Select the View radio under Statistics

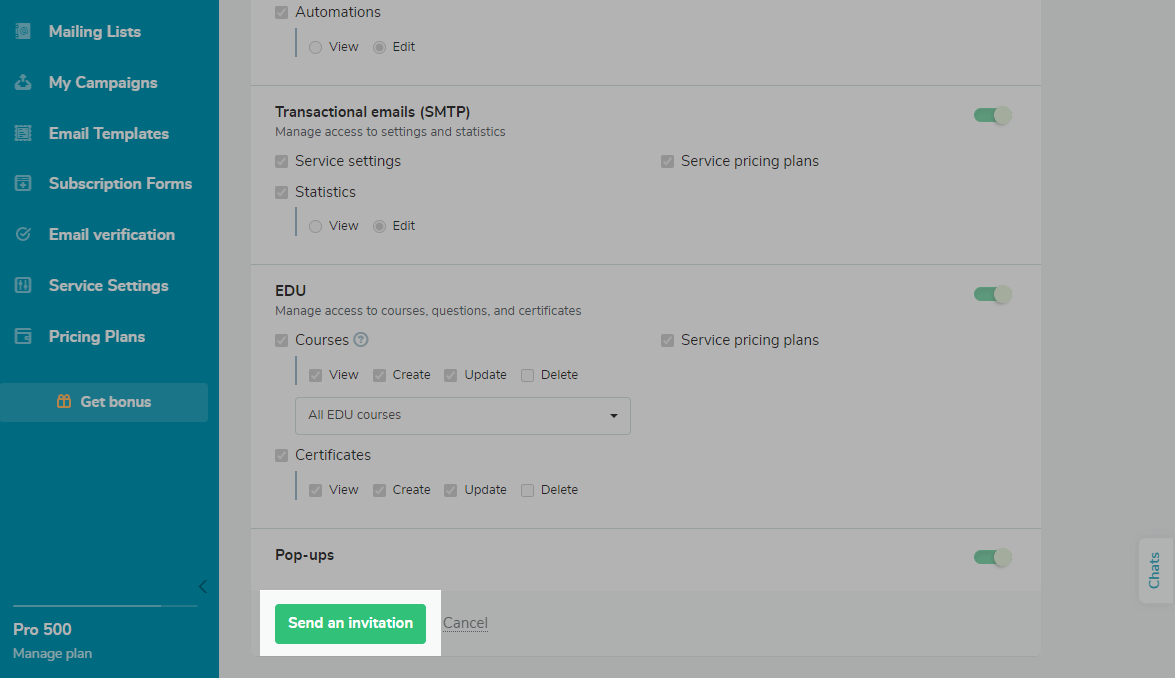coord(316,226)
